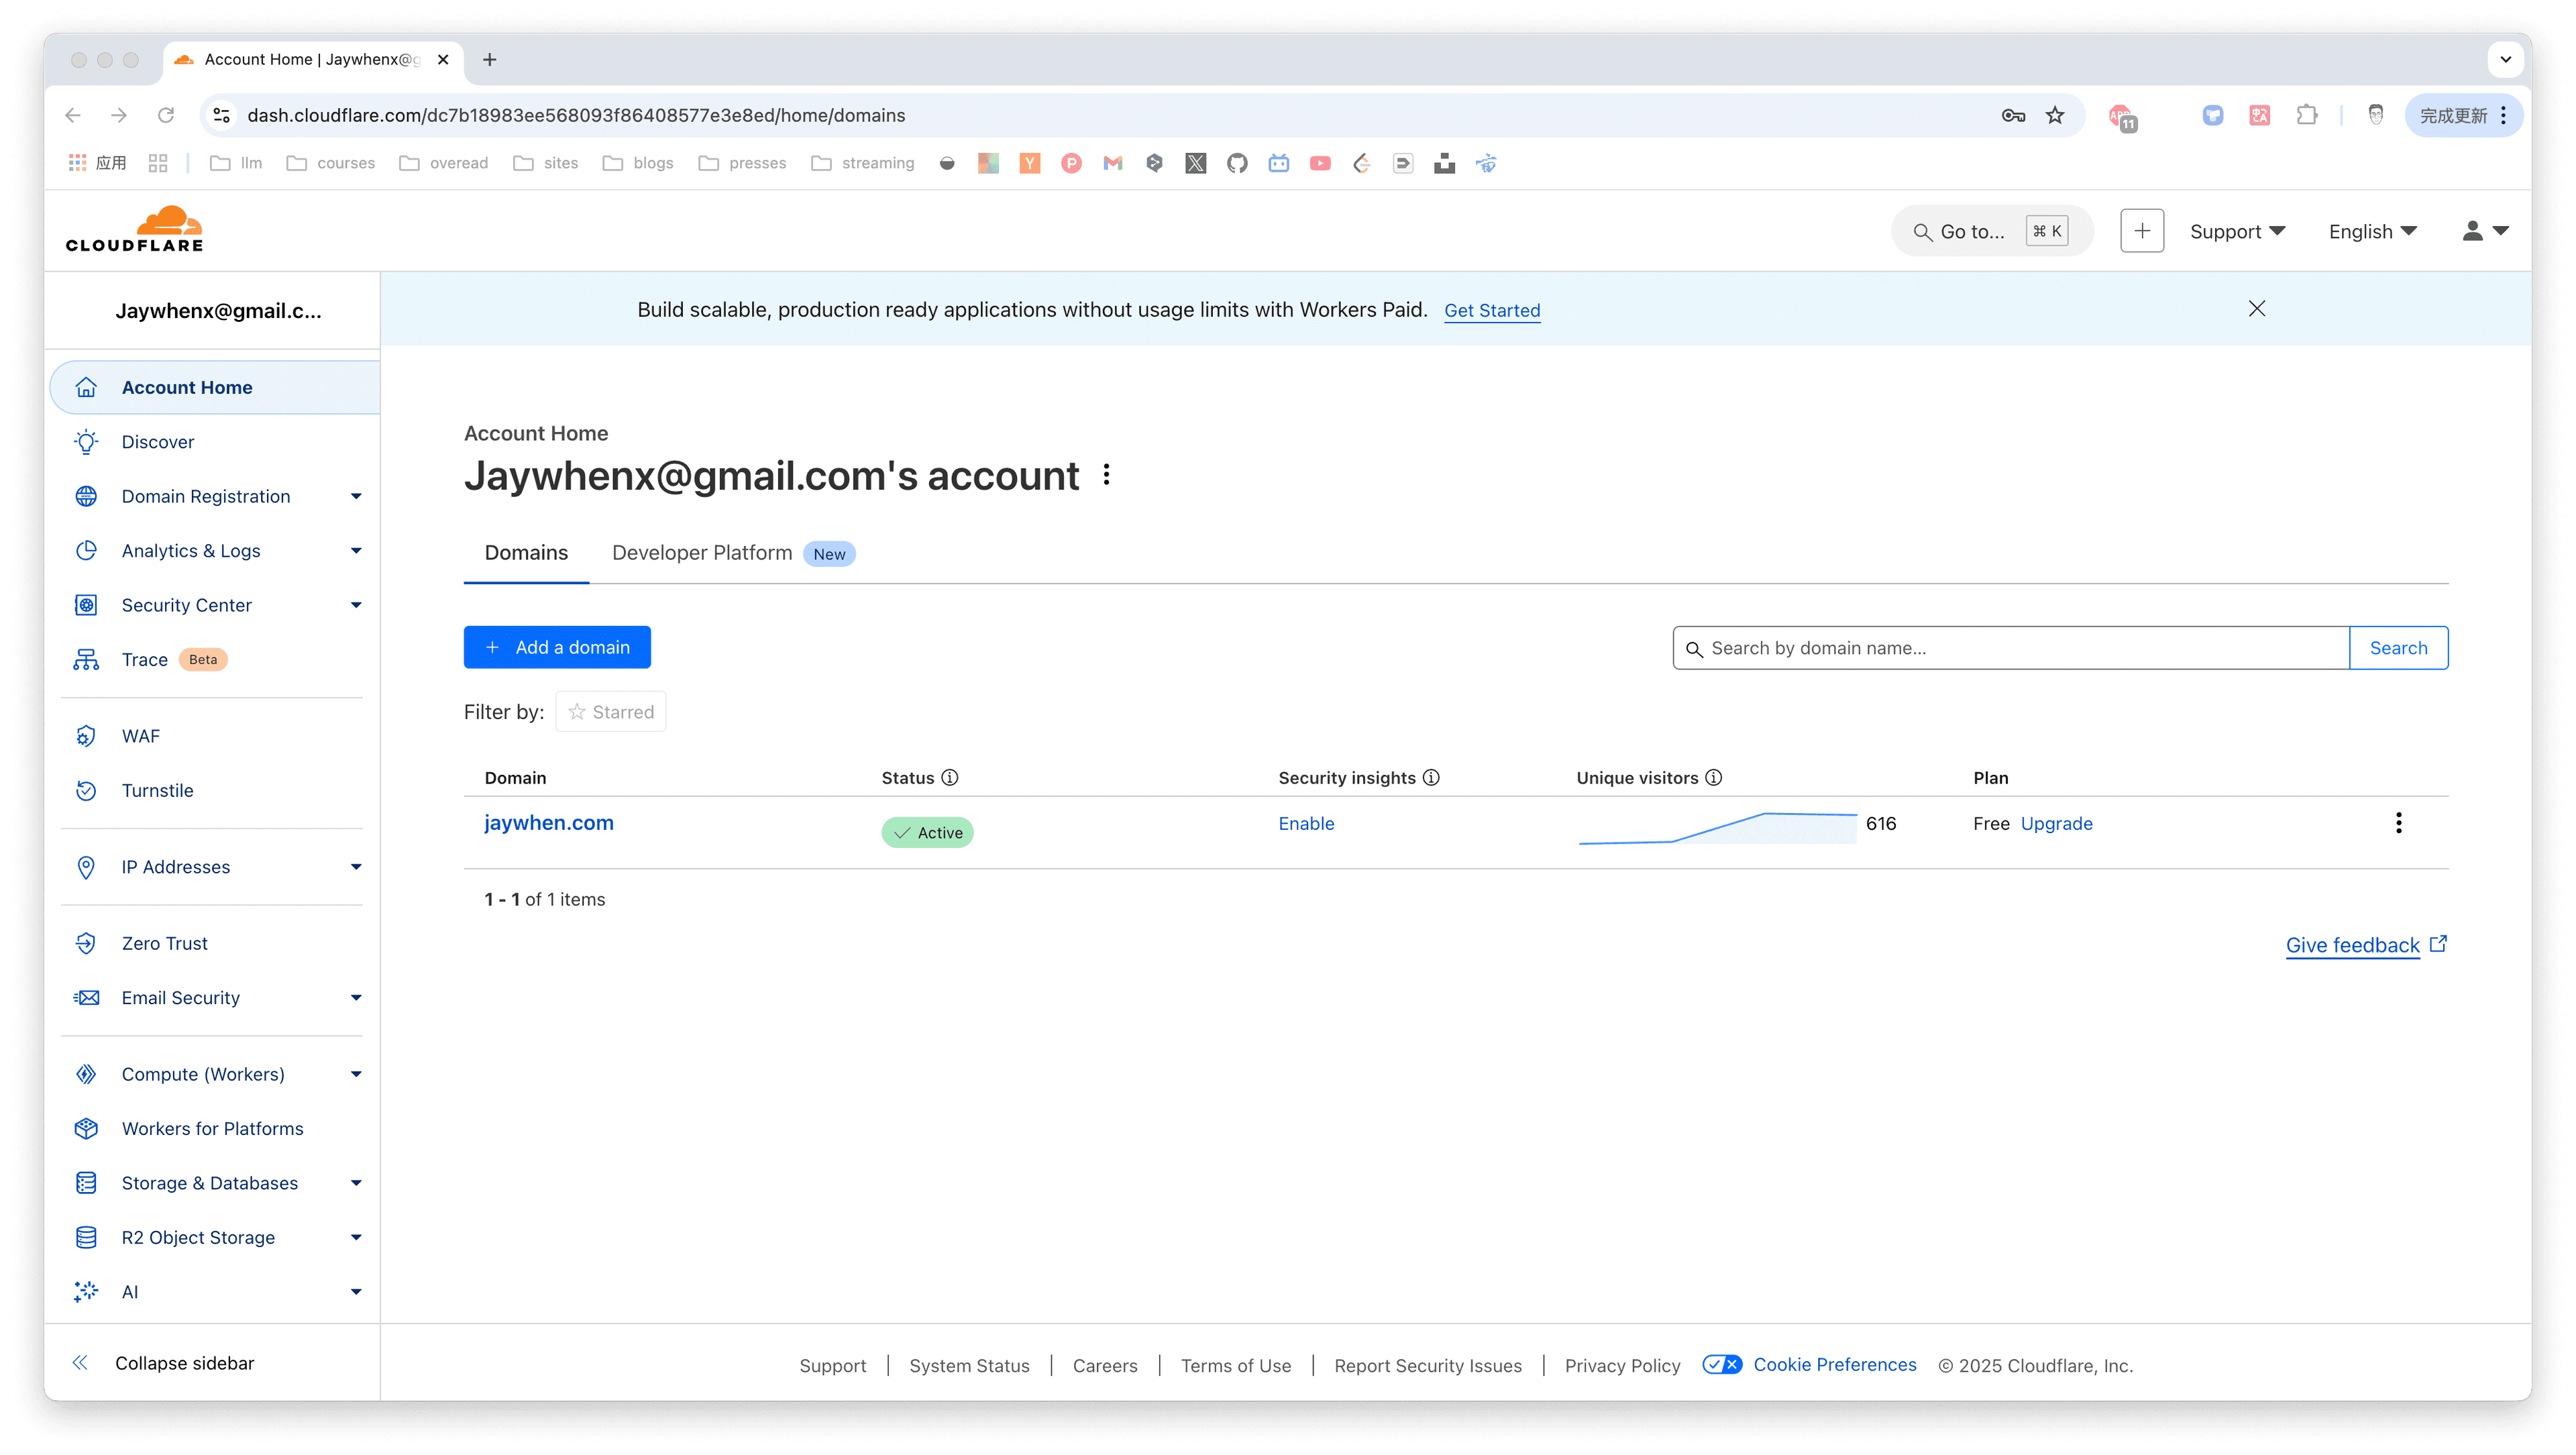Click the Security insights info icon
The height and width of the screenshot is (1455, 2576).
1431,778
